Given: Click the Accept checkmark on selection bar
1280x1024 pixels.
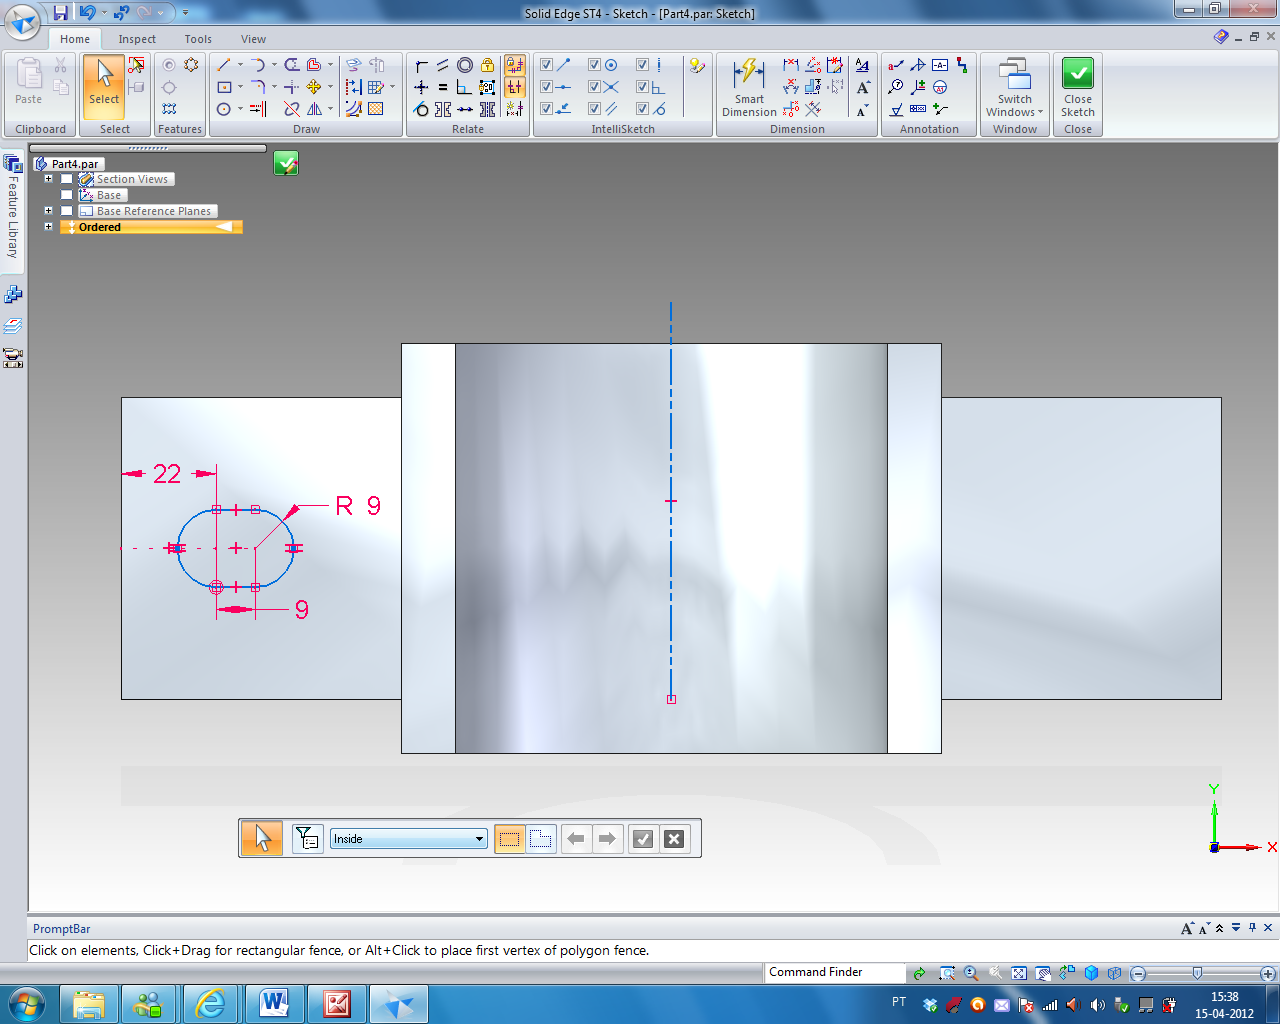Looking at the screenshot, I should tap(643, 839).
